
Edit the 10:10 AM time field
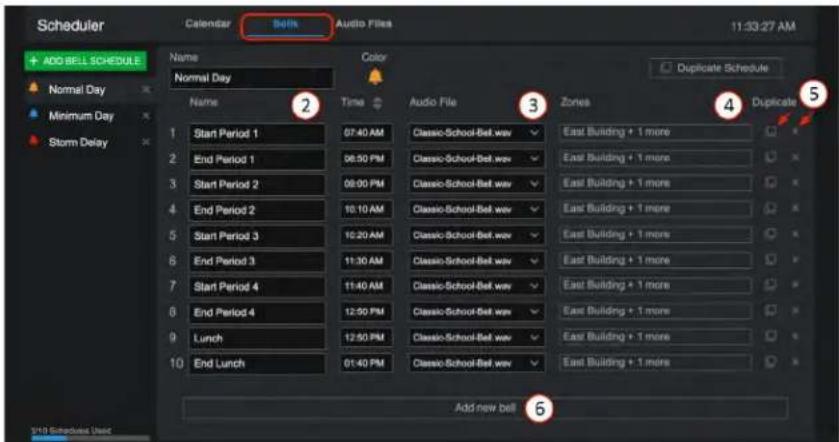pos(367,209)
